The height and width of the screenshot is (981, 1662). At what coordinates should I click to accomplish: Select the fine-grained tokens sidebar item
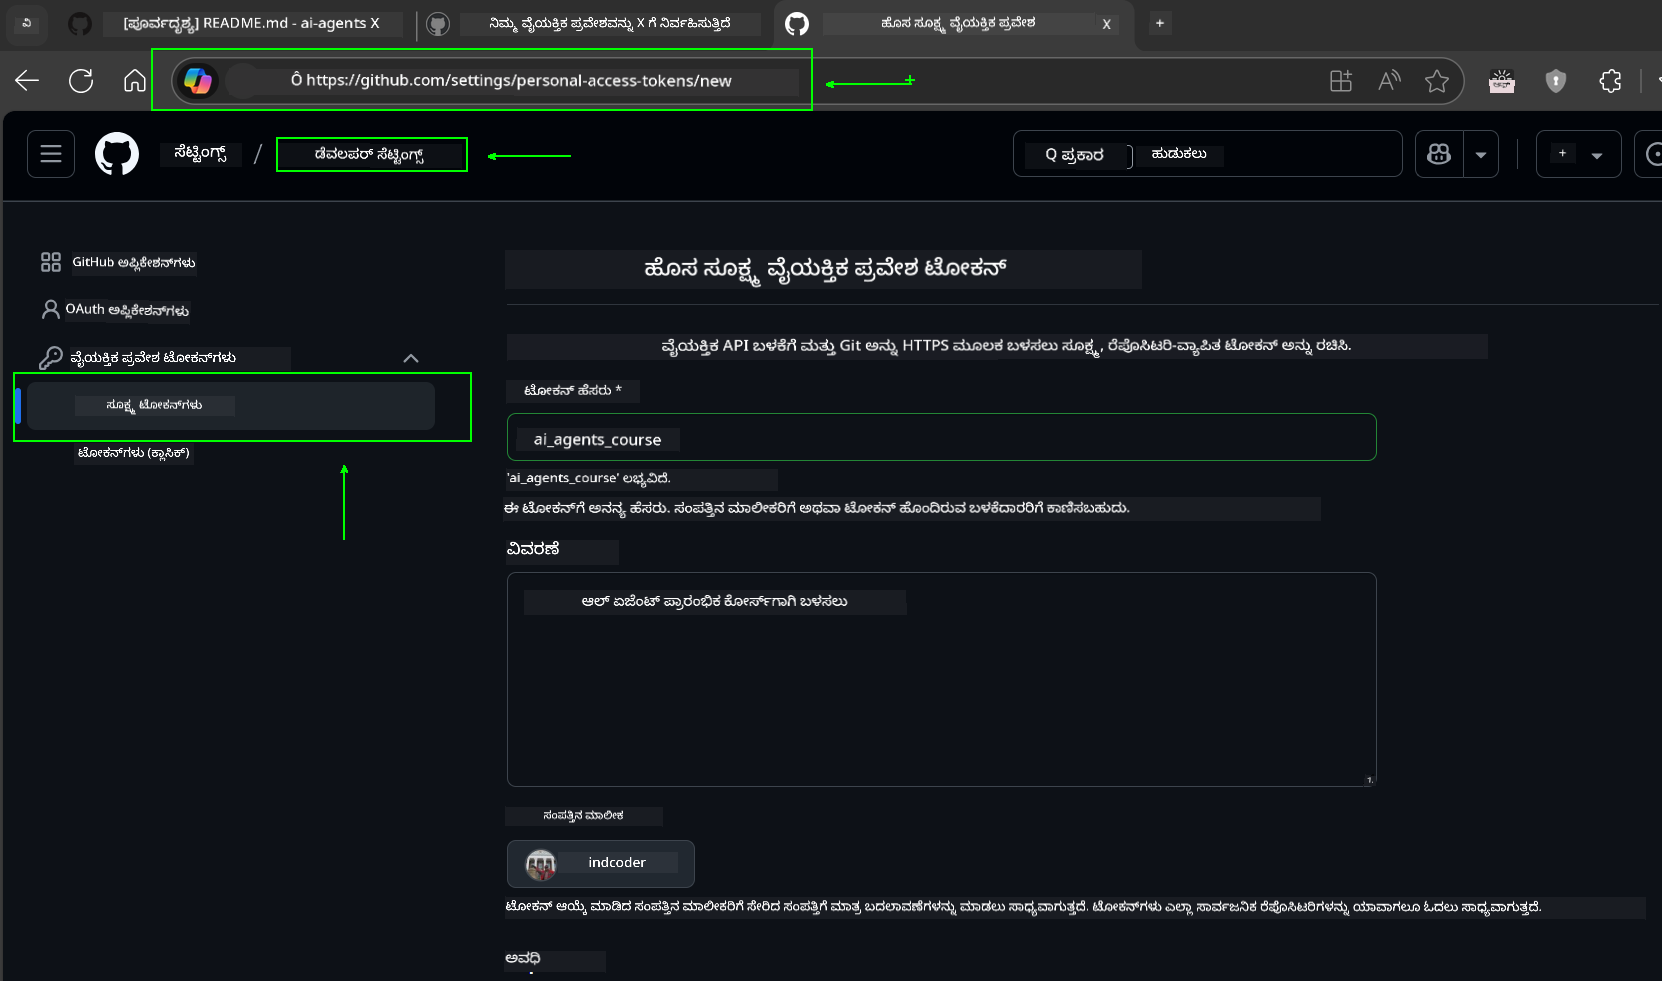[x=155, y=405]
